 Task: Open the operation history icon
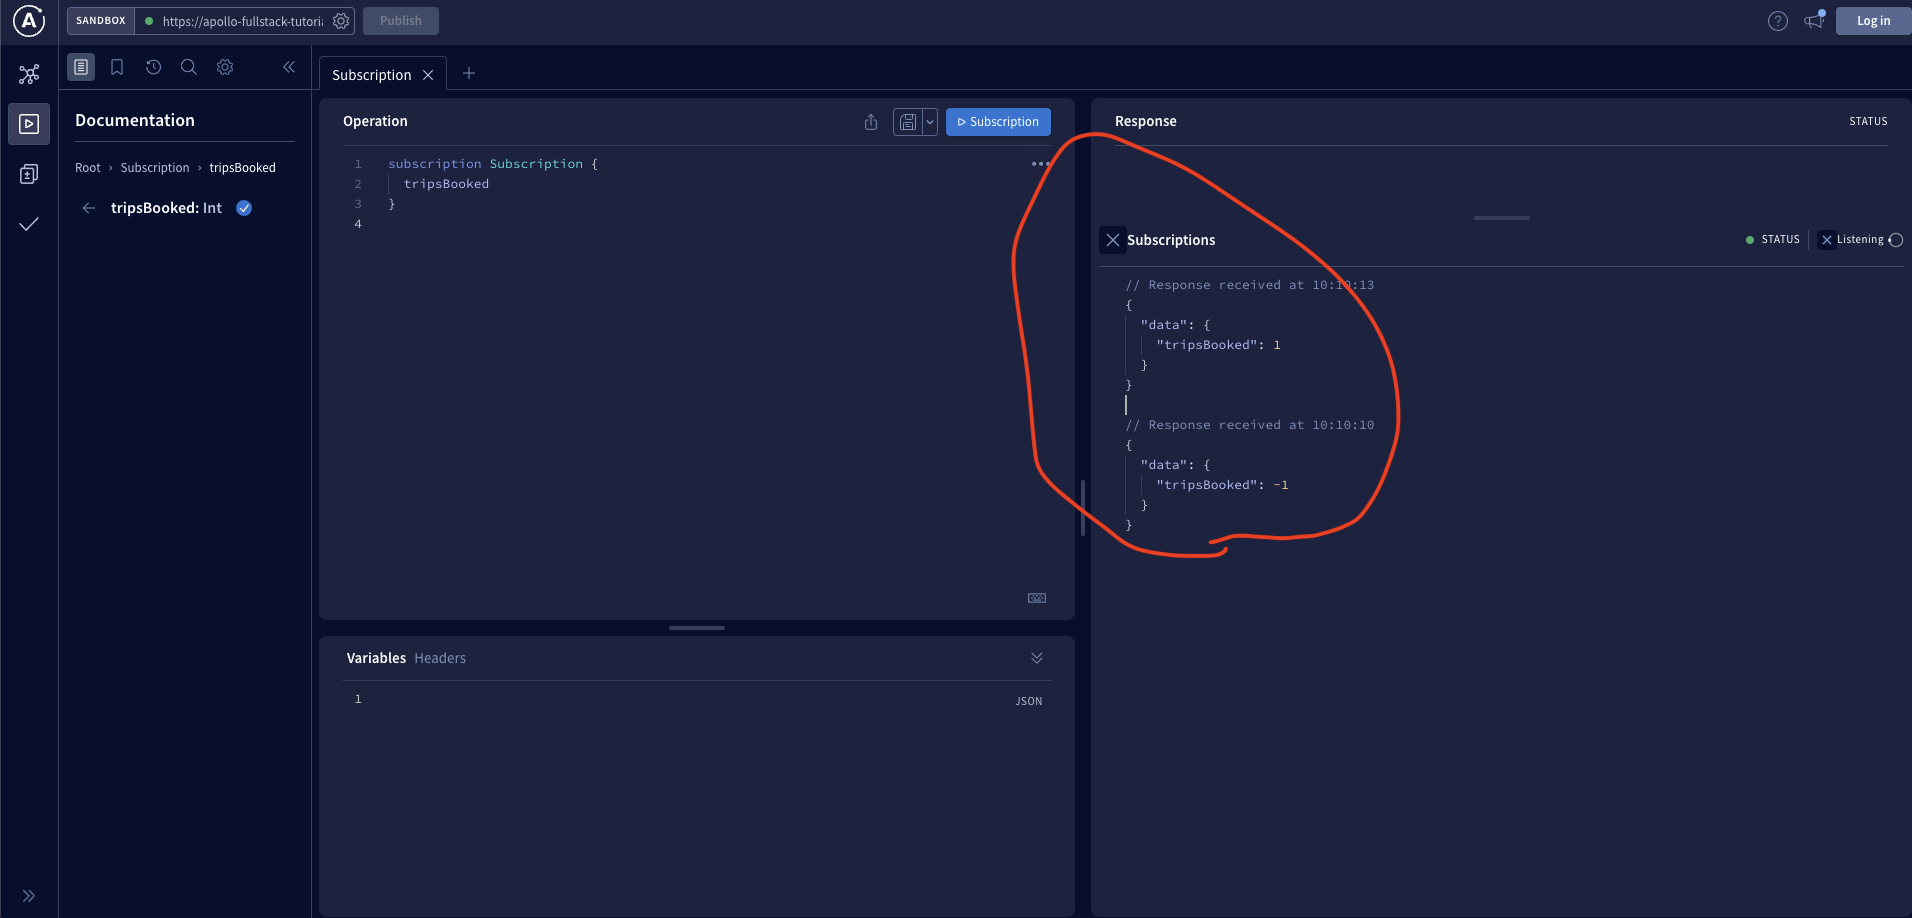click(x=153, y=67)
